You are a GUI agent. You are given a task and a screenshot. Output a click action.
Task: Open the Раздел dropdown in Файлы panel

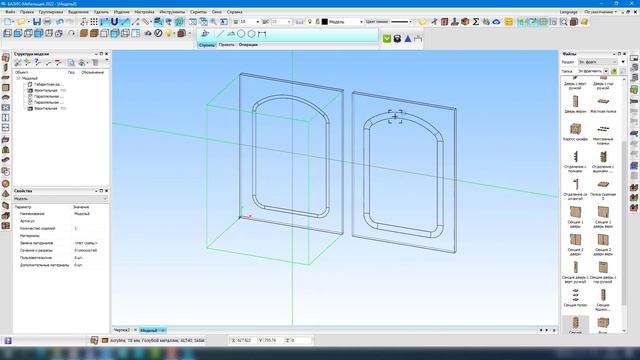598,62
